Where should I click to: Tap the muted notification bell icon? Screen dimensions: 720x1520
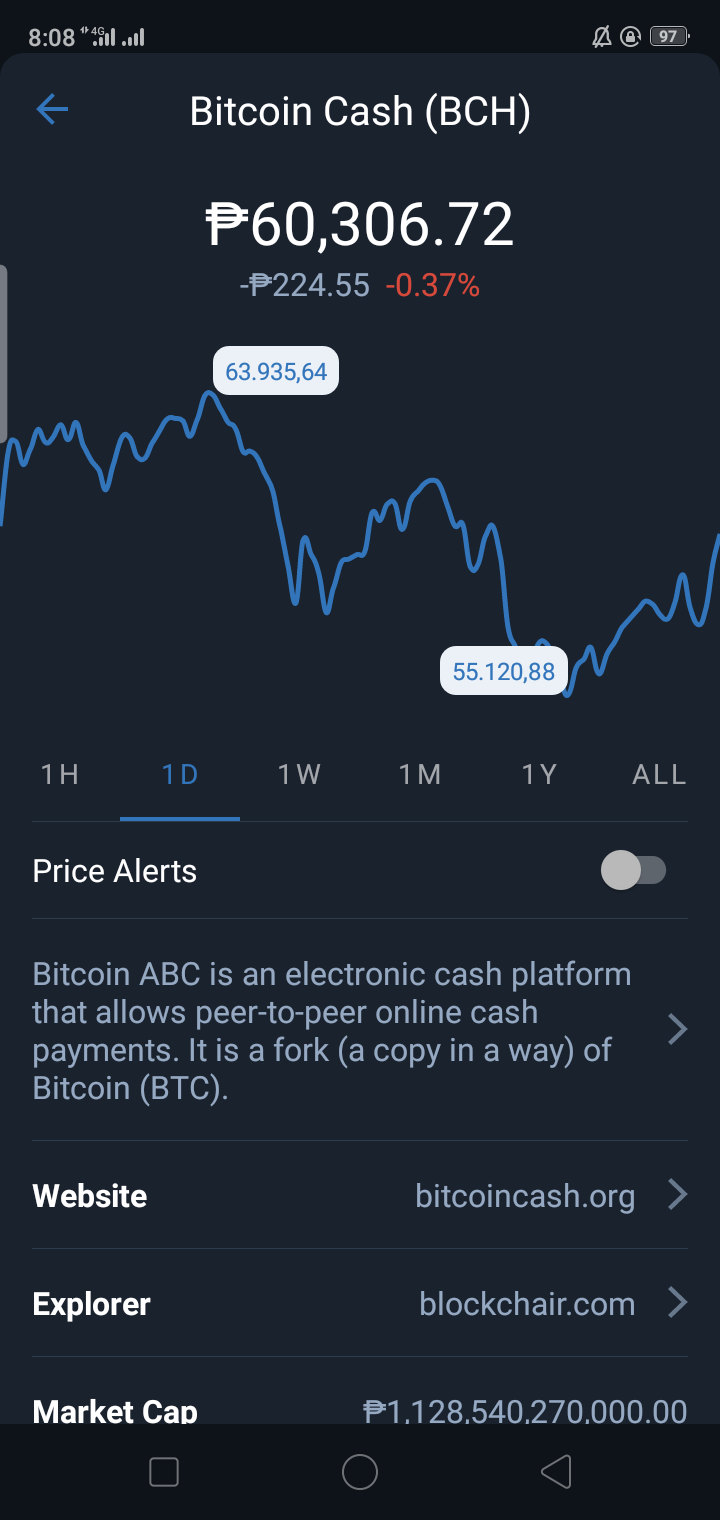[601, 38]
